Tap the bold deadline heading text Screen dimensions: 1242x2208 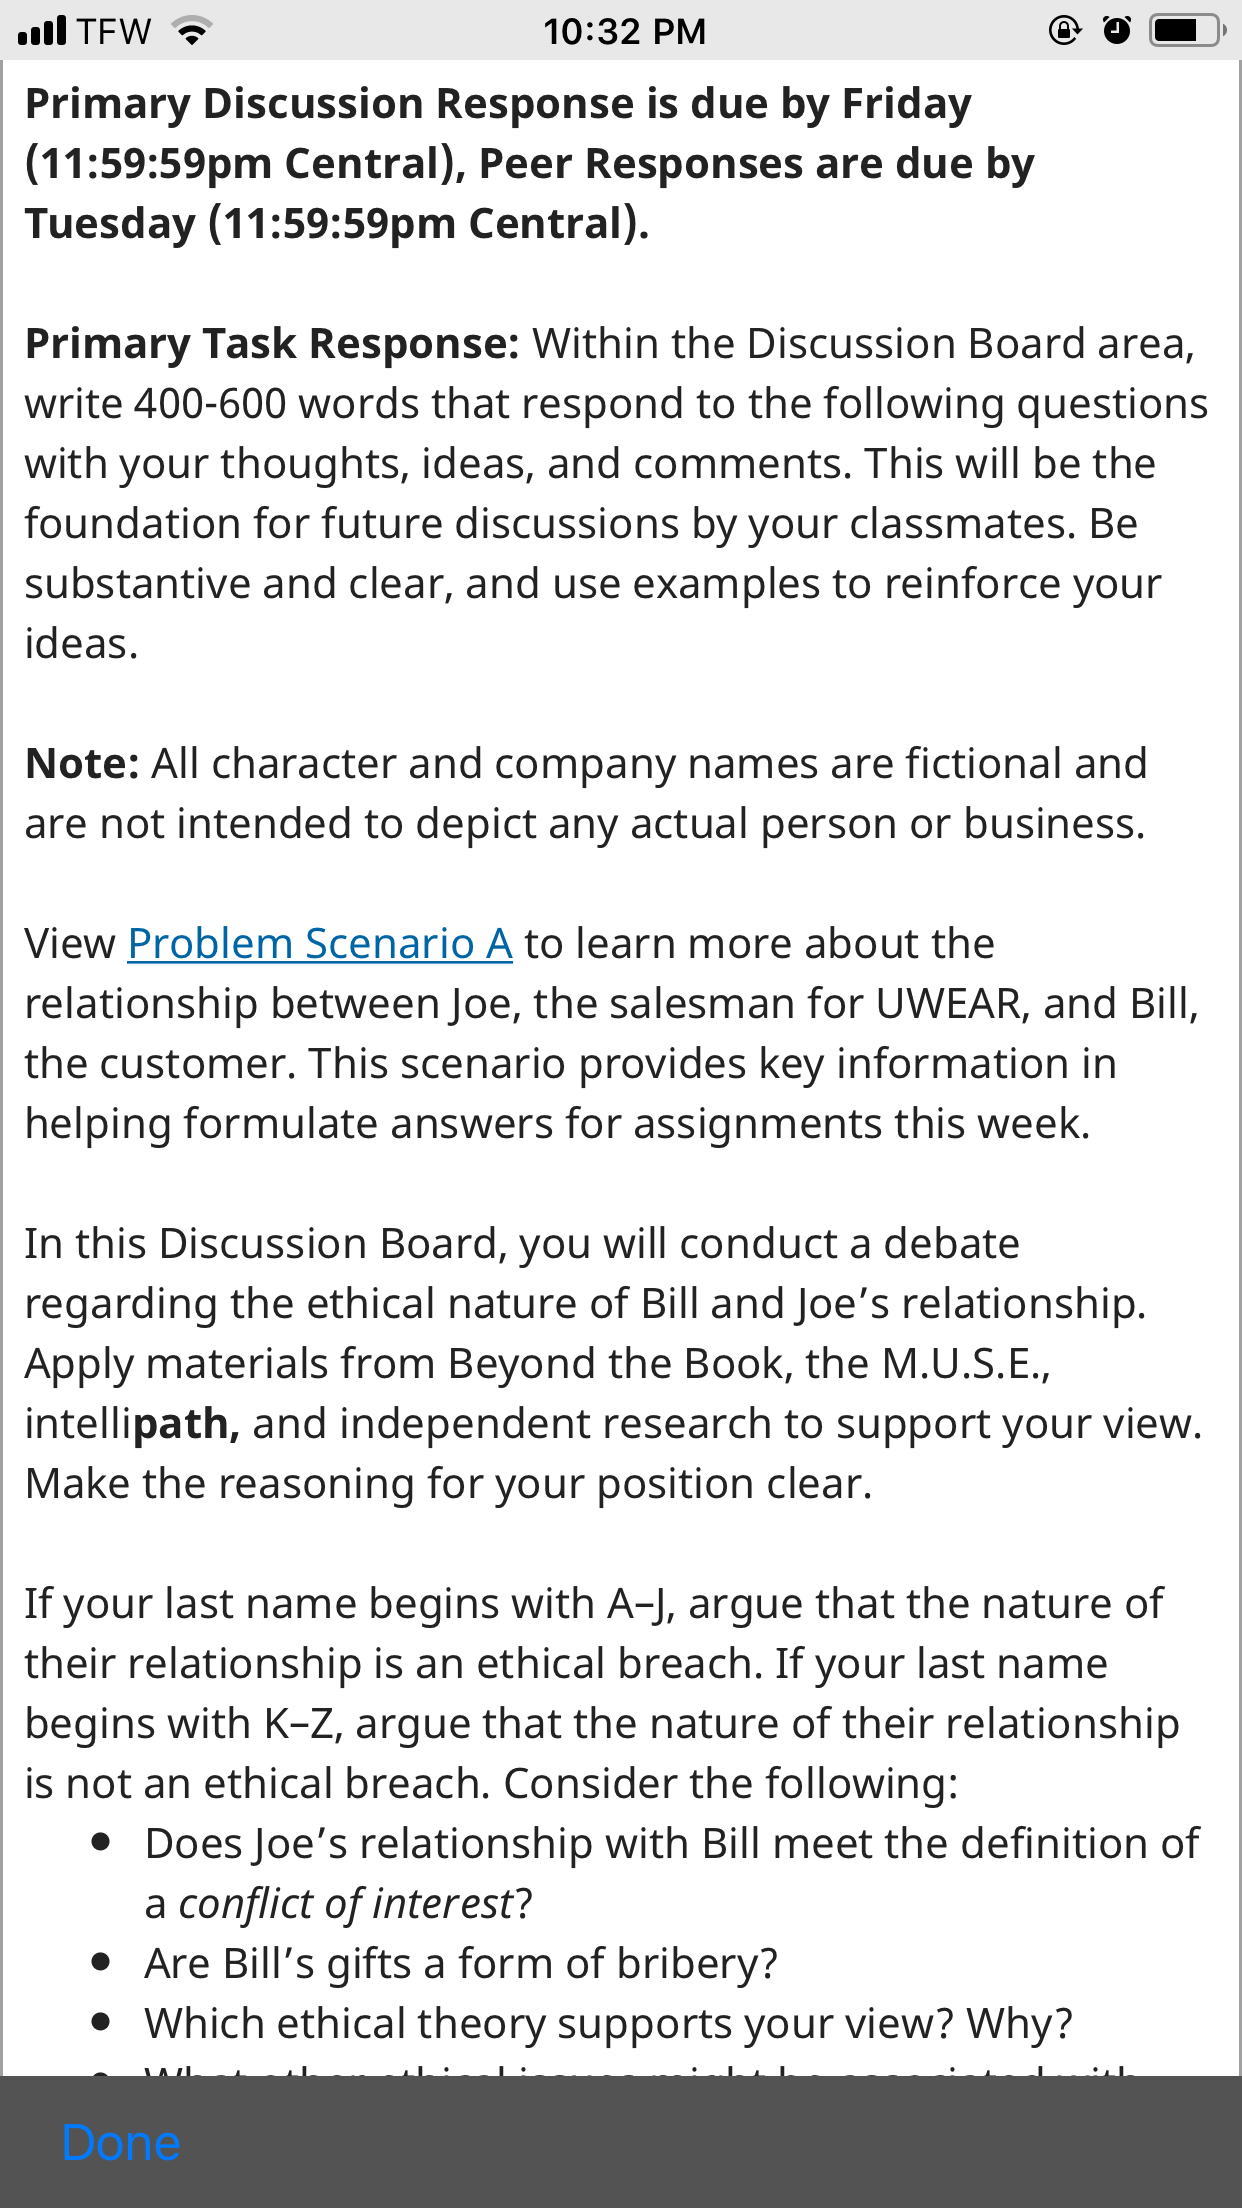pos(530,164)
